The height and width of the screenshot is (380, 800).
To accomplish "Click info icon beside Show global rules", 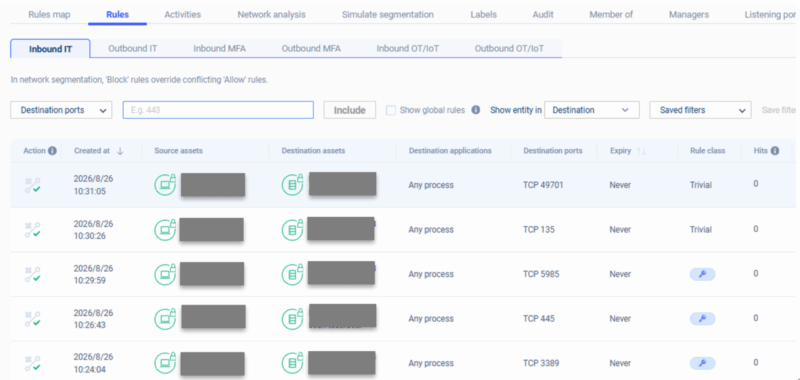I will (476, 110).
